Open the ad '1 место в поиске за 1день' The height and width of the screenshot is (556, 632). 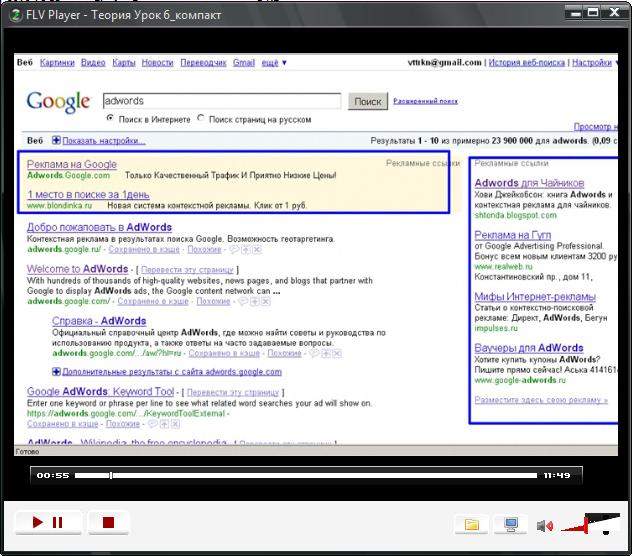(88, 195)
